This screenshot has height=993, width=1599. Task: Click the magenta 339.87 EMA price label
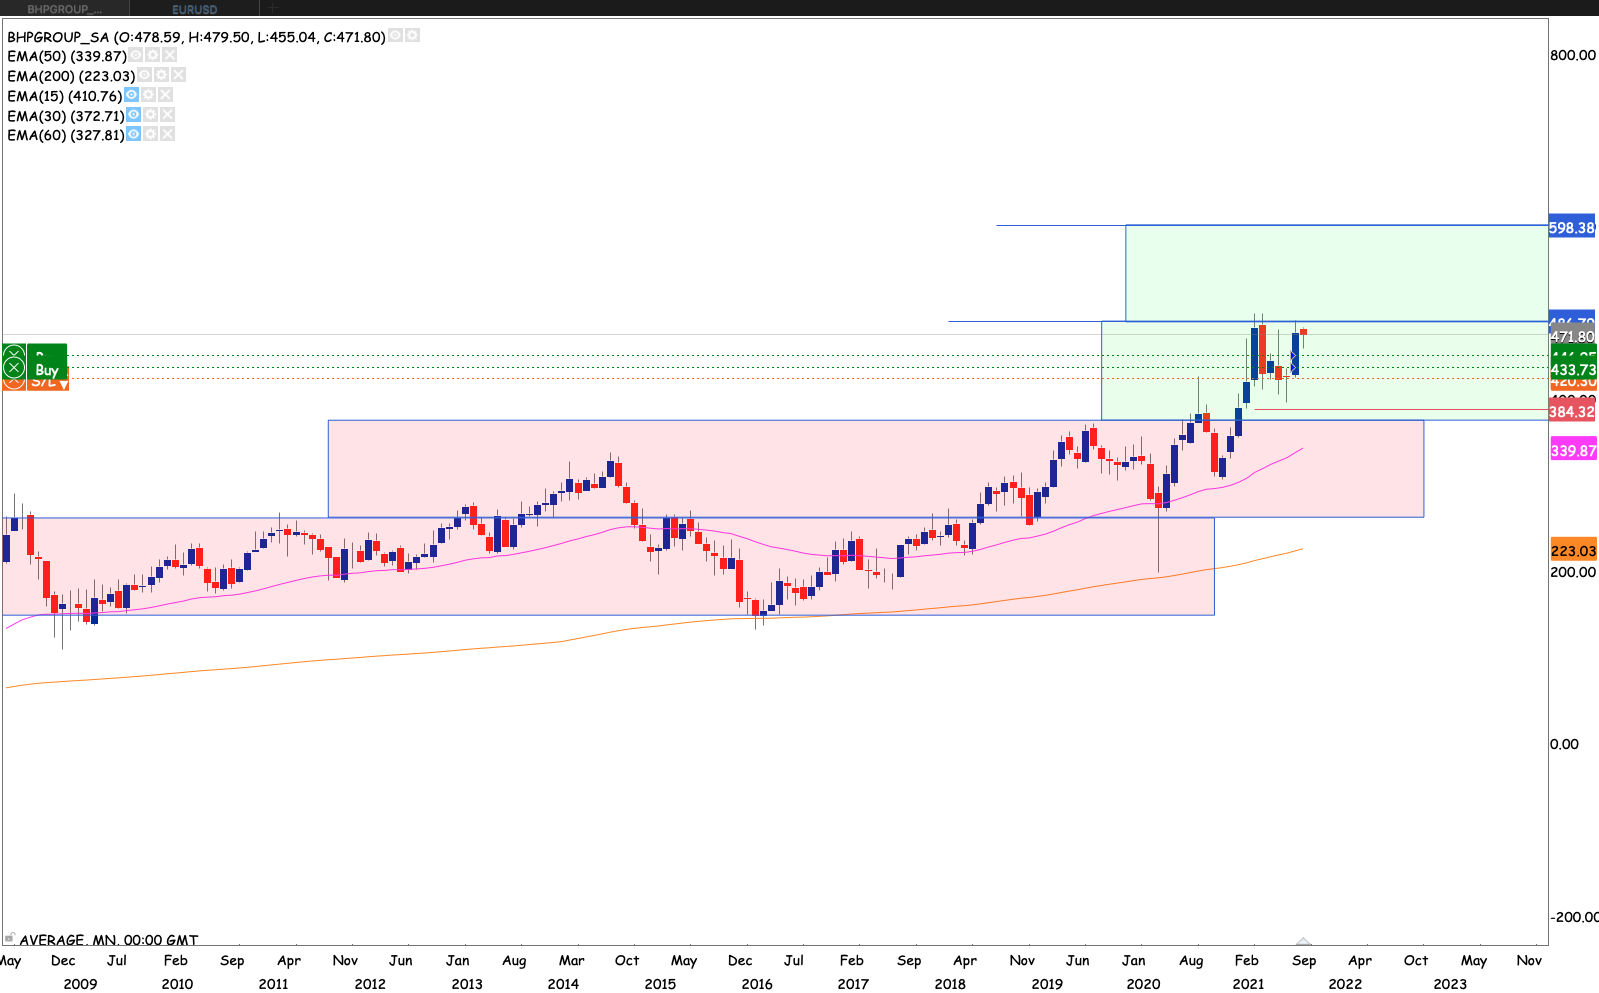tap(1572, 451)
